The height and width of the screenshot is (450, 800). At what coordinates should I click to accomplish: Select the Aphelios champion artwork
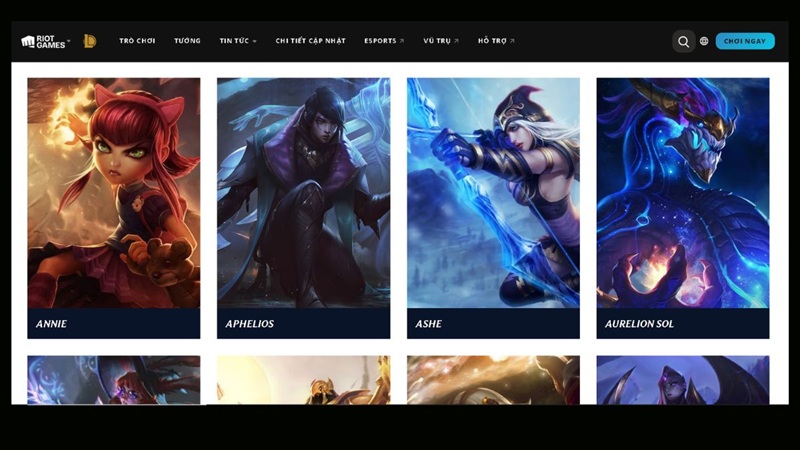[x=304, y=193]
